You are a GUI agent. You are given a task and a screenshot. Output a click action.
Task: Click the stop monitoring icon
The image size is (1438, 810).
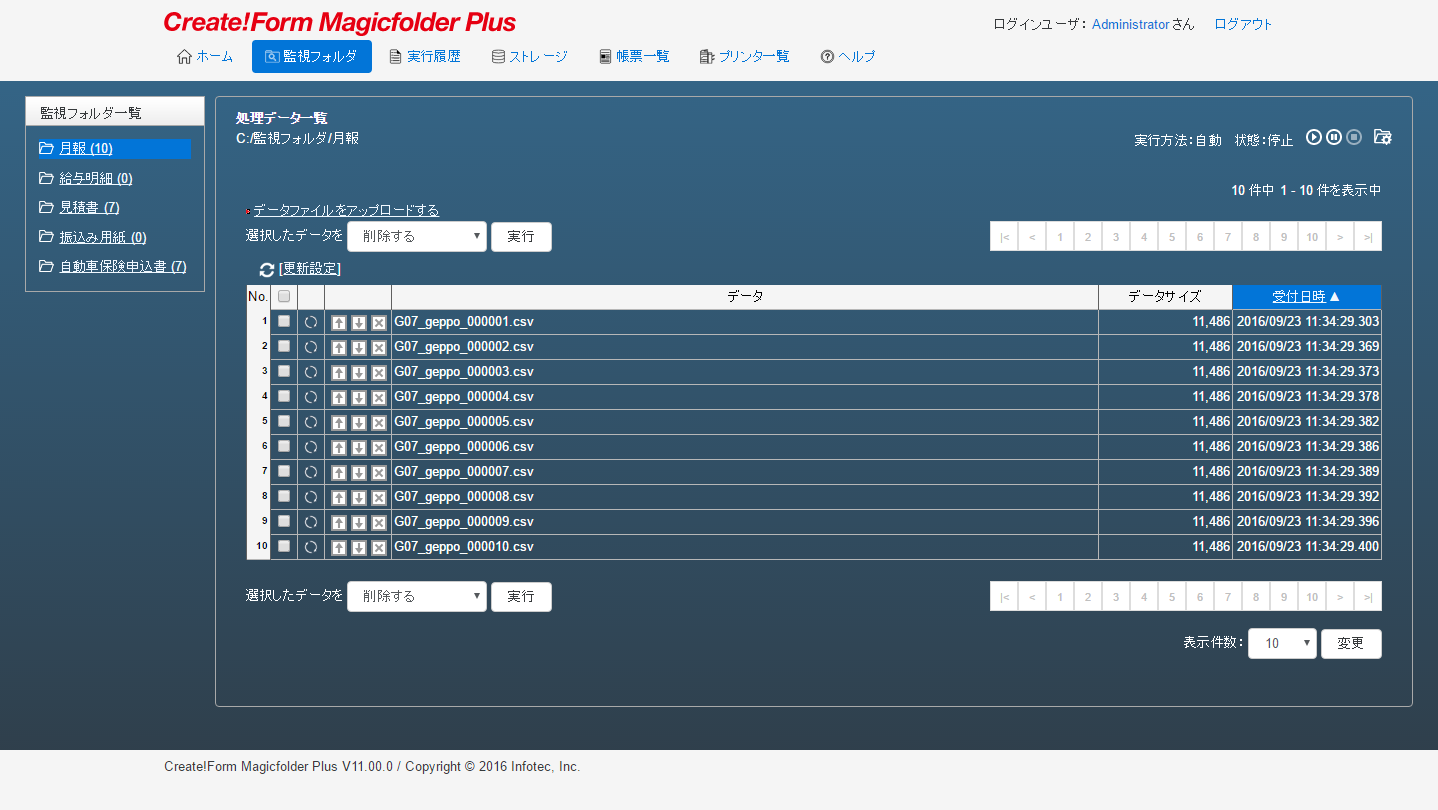click(x=1354, y=137)
